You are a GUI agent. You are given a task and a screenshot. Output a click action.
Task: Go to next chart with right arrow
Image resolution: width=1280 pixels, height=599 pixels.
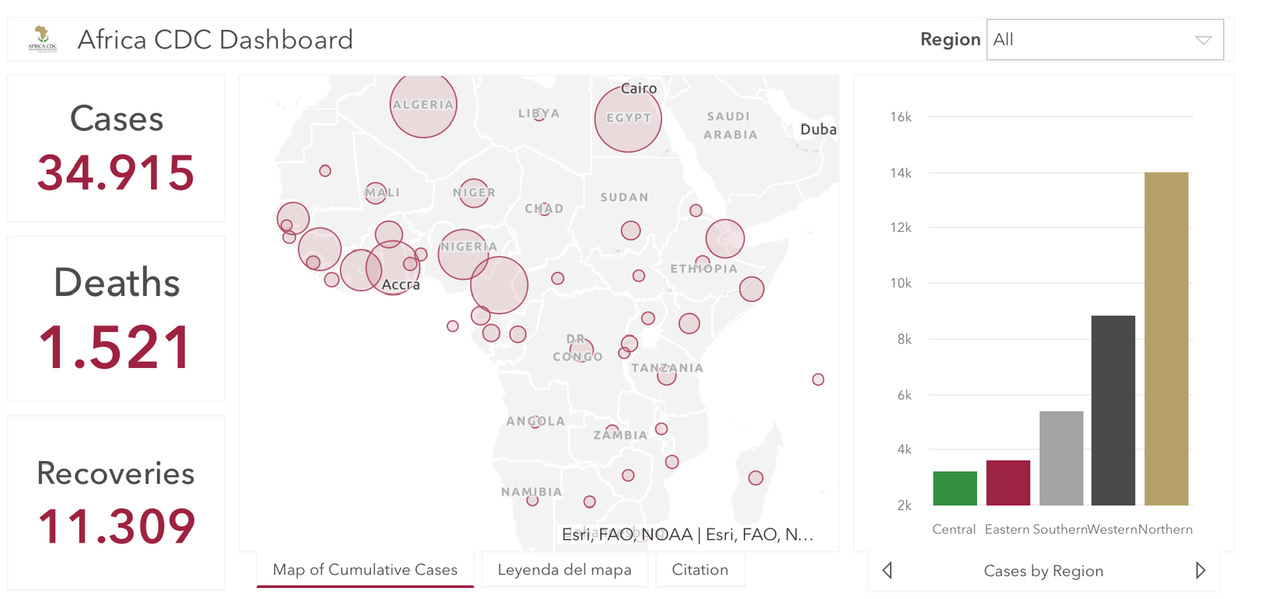point(1201,571)
